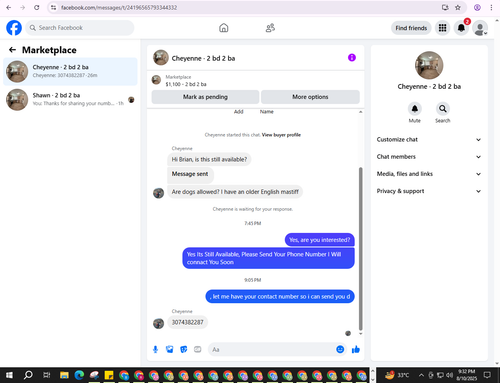Click the chat scrollbar thumb
Screen dimensions: 500x383
360,249
